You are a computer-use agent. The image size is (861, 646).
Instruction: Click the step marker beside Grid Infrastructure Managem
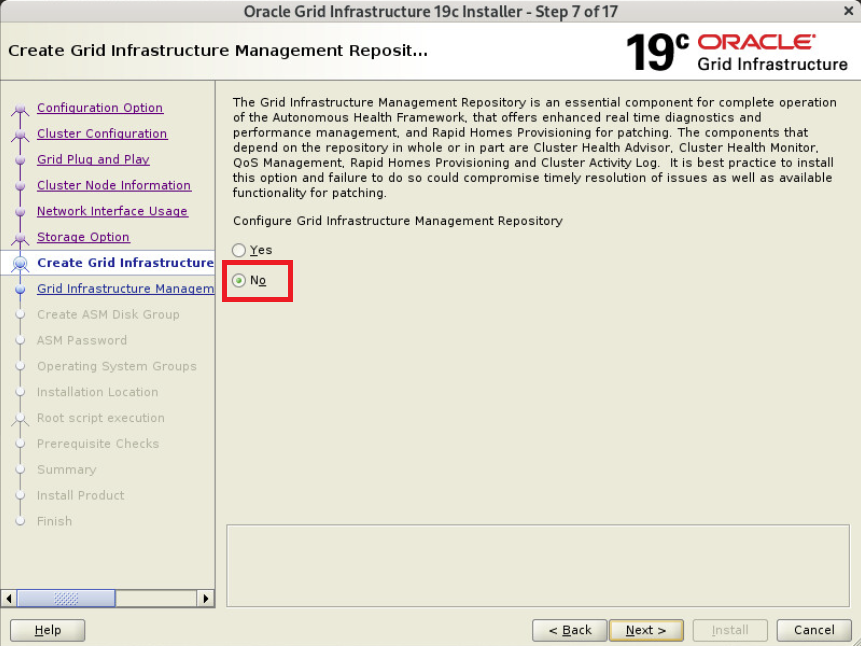point(20,289)
